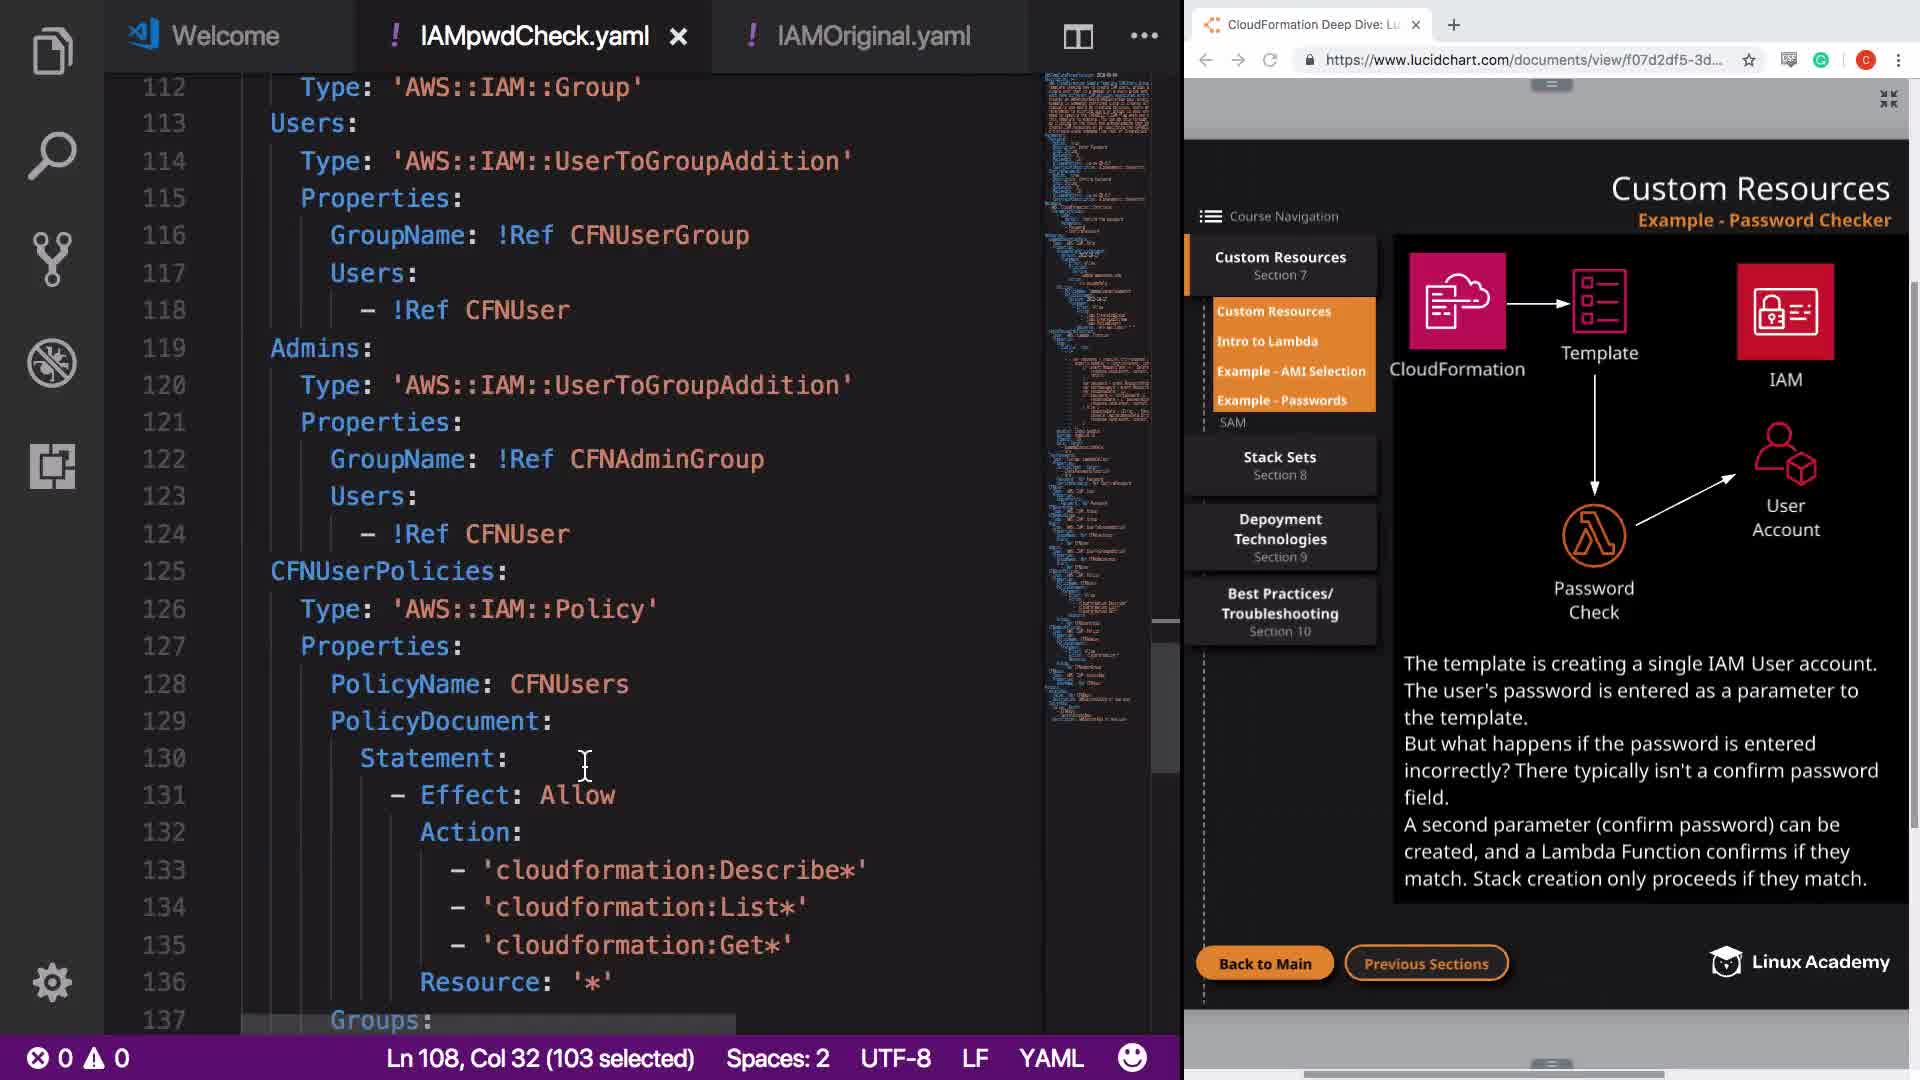Screen dimensions: 1920x1080
Task: Open the Extensions sidebar view
Action: pyautogui.click(x=52, y=467)
